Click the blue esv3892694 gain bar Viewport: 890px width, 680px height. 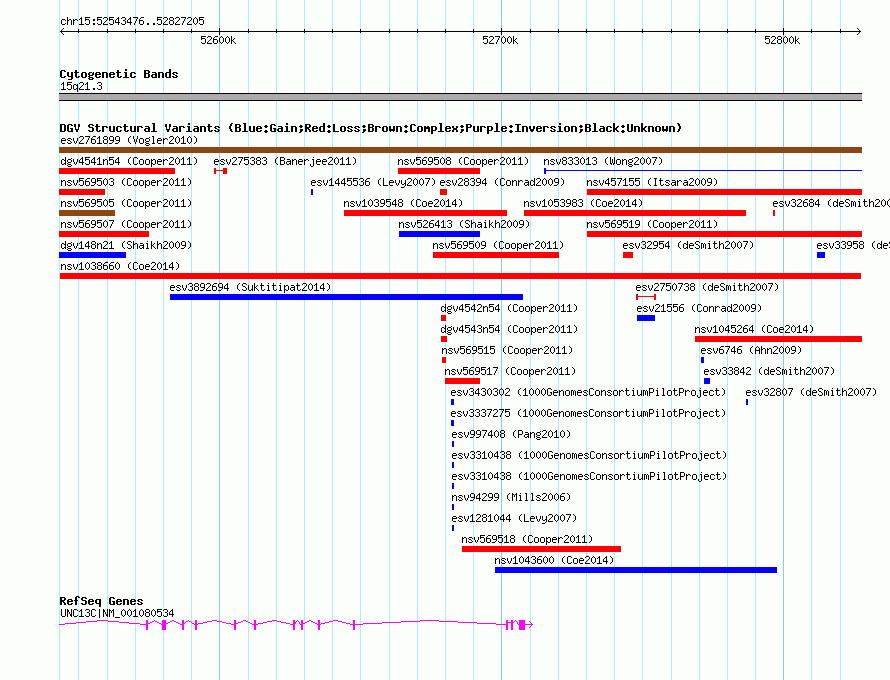tap(346, 297)
